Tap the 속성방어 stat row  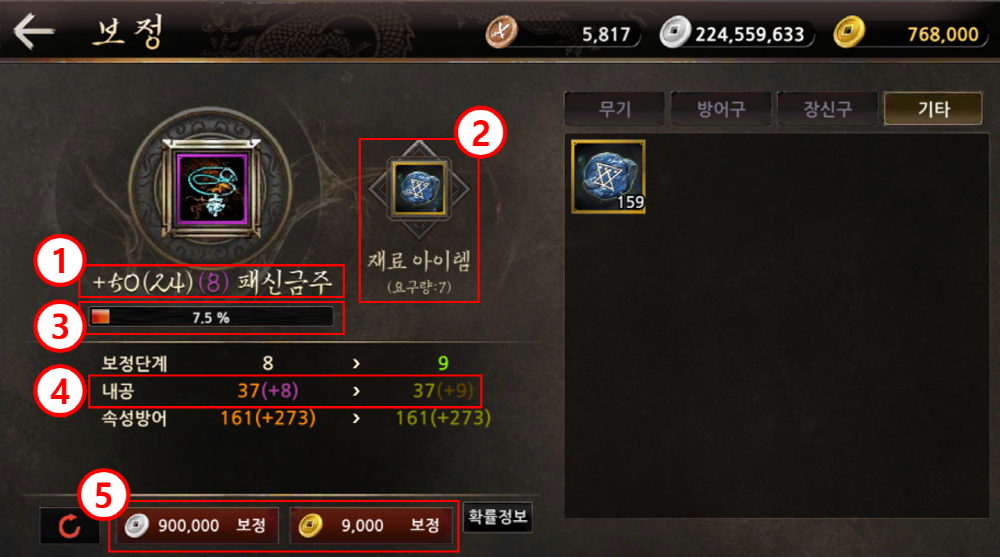click(x=296, y=419)
